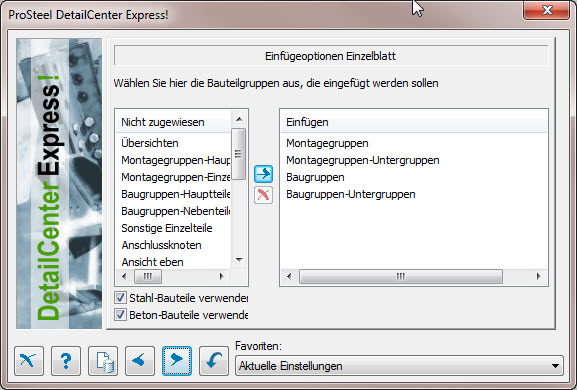Toggle Stahl-Bauteile verwenden checkbox
Screen dimensions: 577x390
120,298
